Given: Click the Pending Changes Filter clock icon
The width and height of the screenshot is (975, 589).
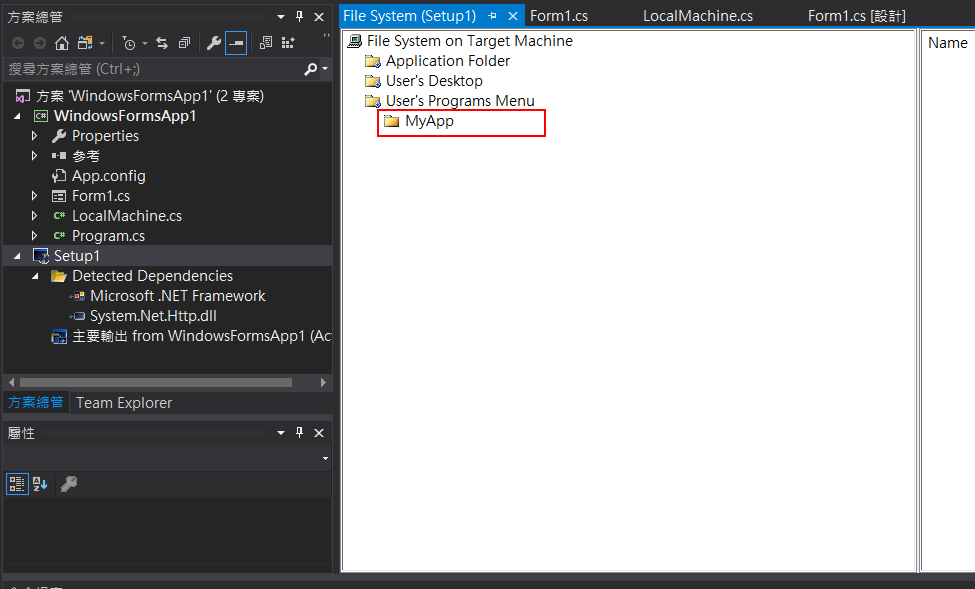Looking at the screenshot, I should [x=130, y=43].
